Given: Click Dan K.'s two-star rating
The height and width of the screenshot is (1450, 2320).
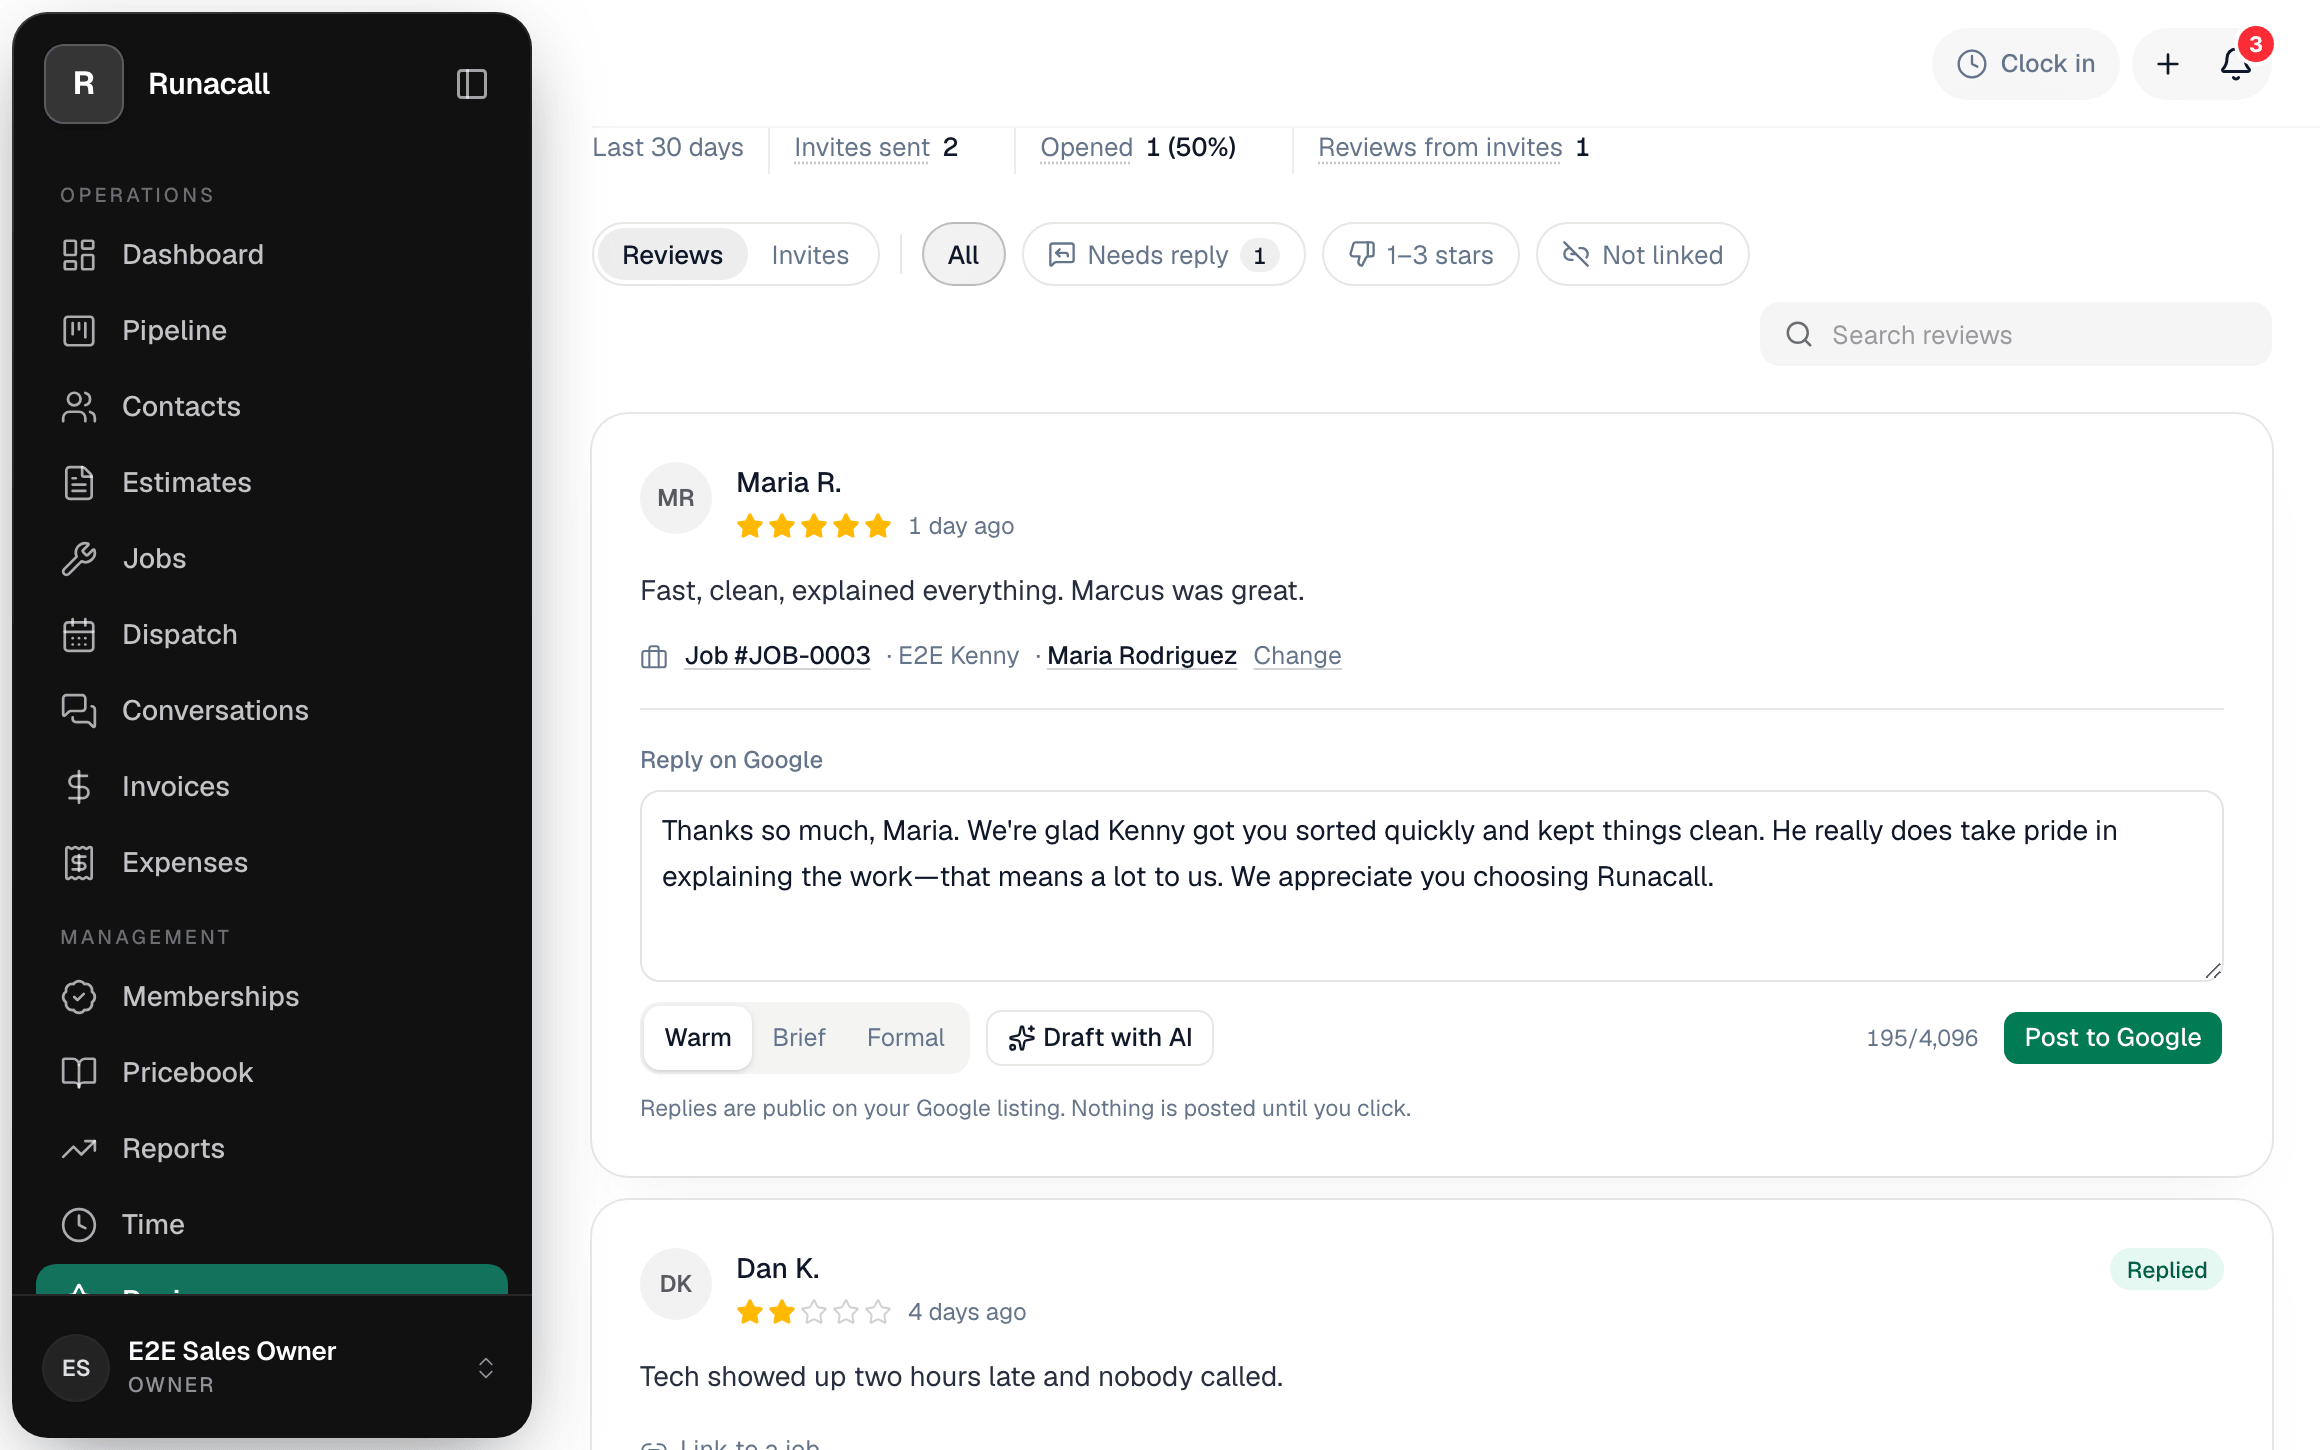Looking at the screenshot, I should click(x=814, y=1312).
